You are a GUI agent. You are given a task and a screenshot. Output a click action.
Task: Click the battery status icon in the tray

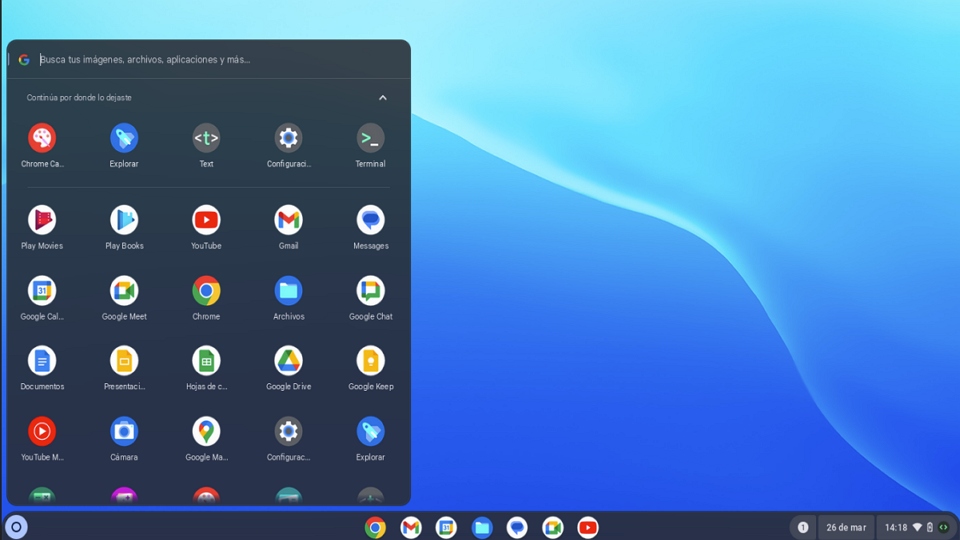tap(930, 527)
